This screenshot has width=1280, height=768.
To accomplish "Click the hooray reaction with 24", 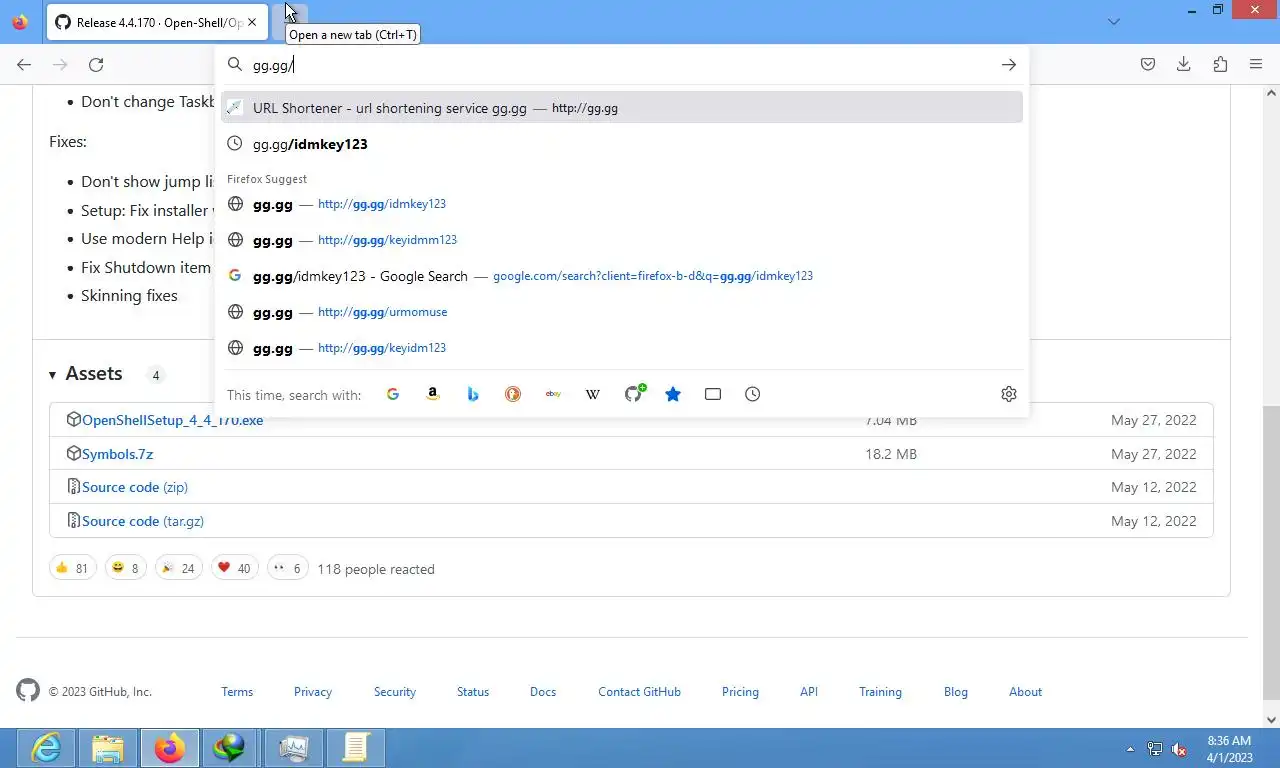I will pyautogui.click(x=179, y=568).
